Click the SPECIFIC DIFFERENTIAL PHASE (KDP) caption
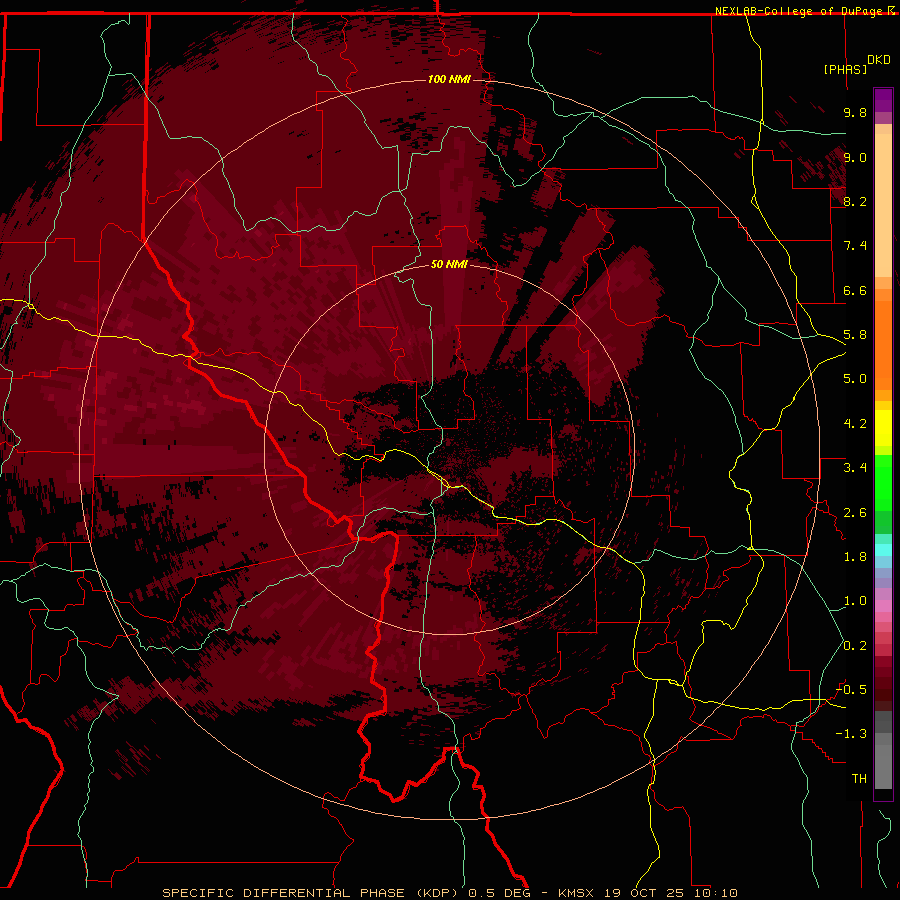Viewport: 900px width, 900px height. [313, 893]
